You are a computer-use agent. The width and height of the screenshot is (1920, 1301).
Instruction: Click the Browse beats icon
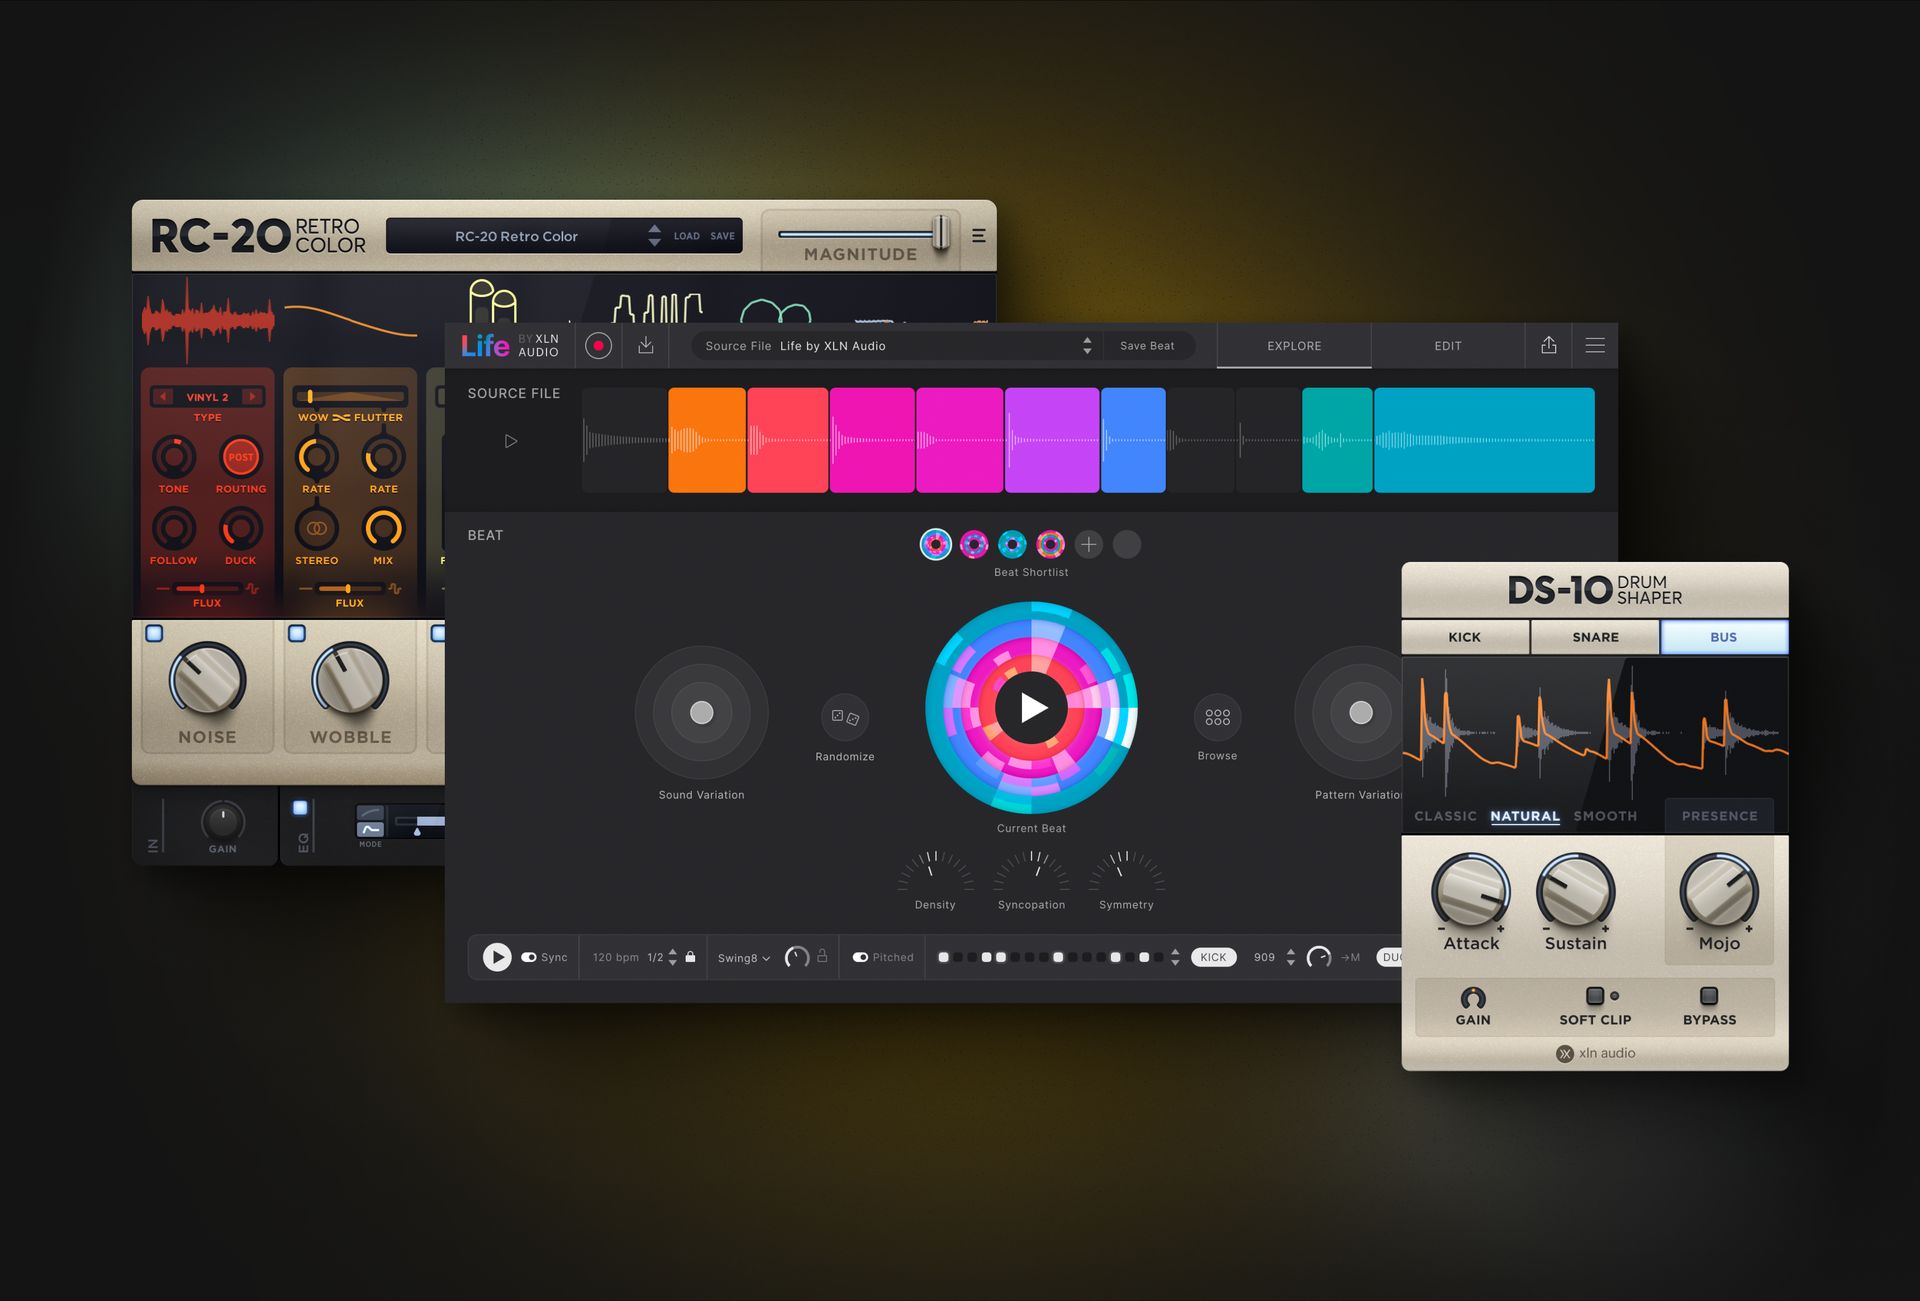1217,717
